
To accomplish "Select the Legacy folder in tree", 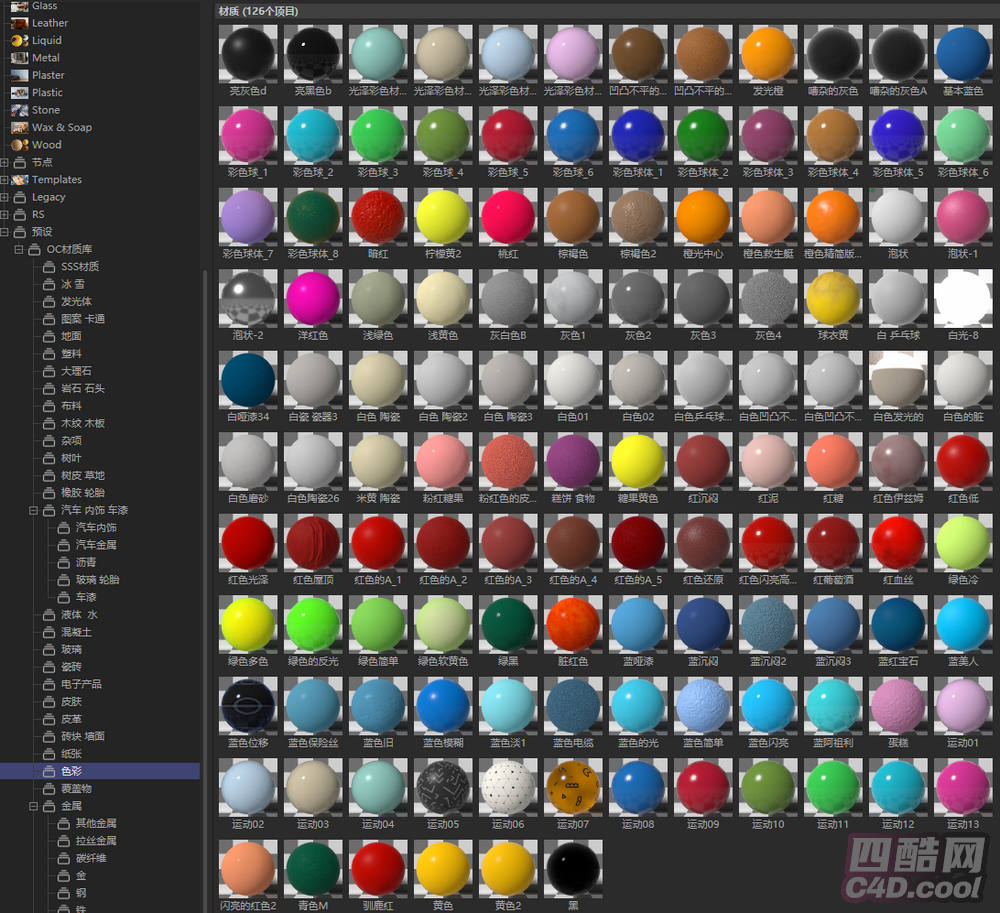I will tap(48, 197).
